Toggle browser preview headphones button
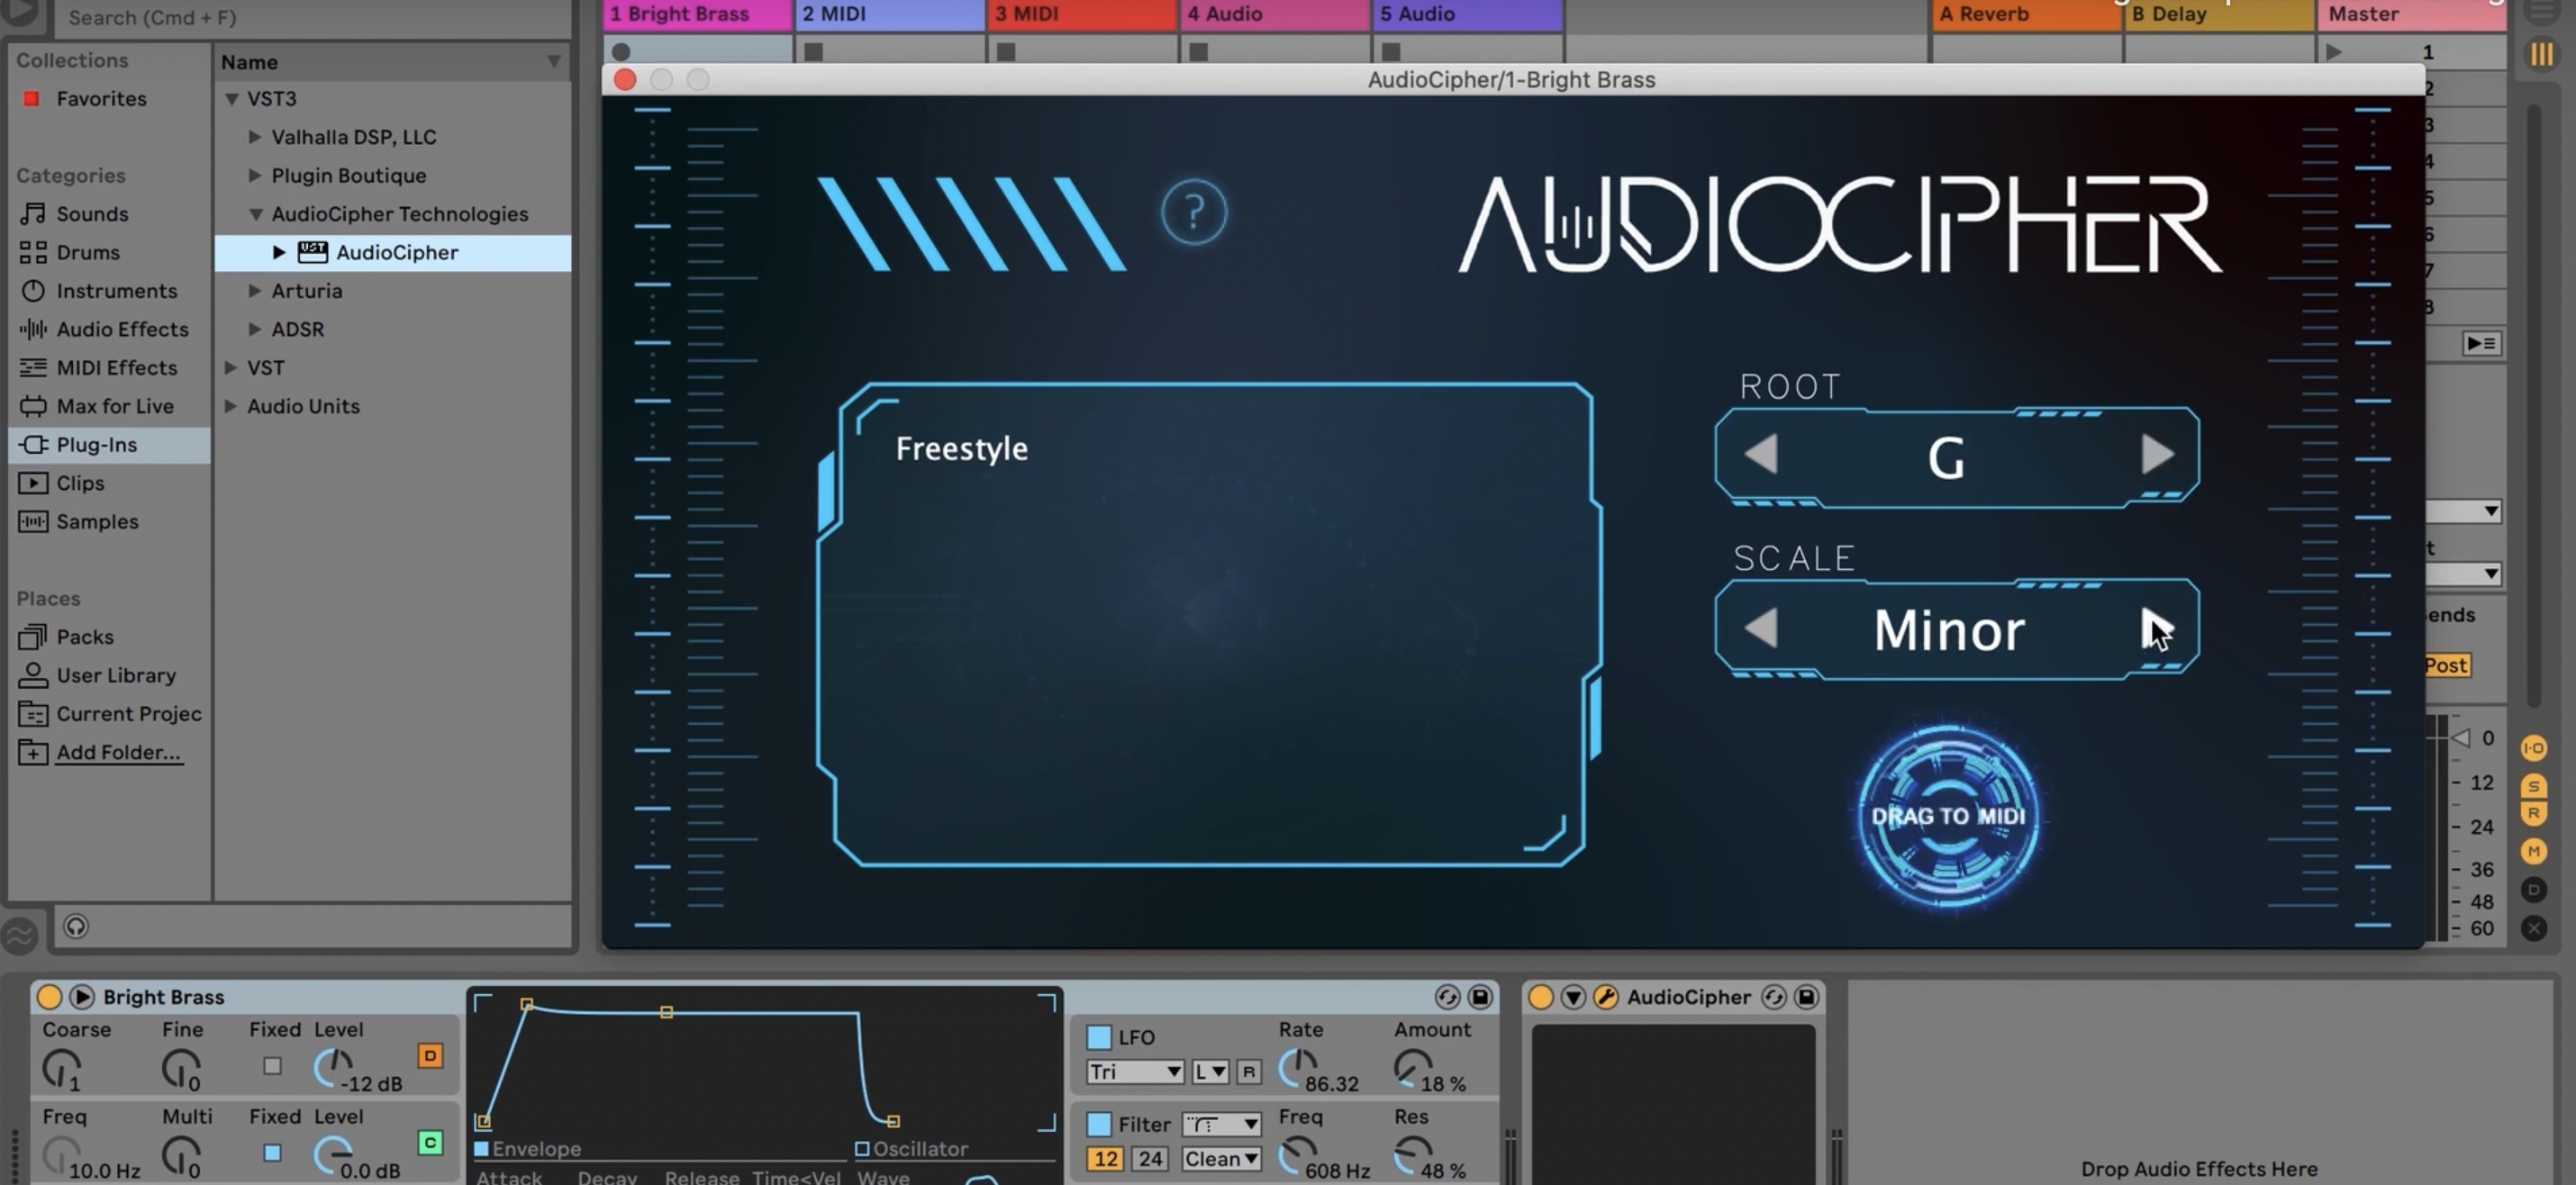This screenshot has width=2576, height=1185. click(76, 927)
